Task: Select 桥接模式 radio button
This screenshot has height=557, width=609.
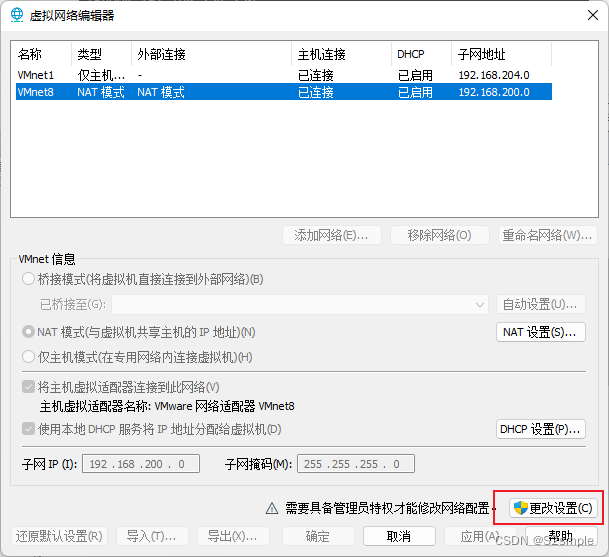Action: tap(28, 279)
